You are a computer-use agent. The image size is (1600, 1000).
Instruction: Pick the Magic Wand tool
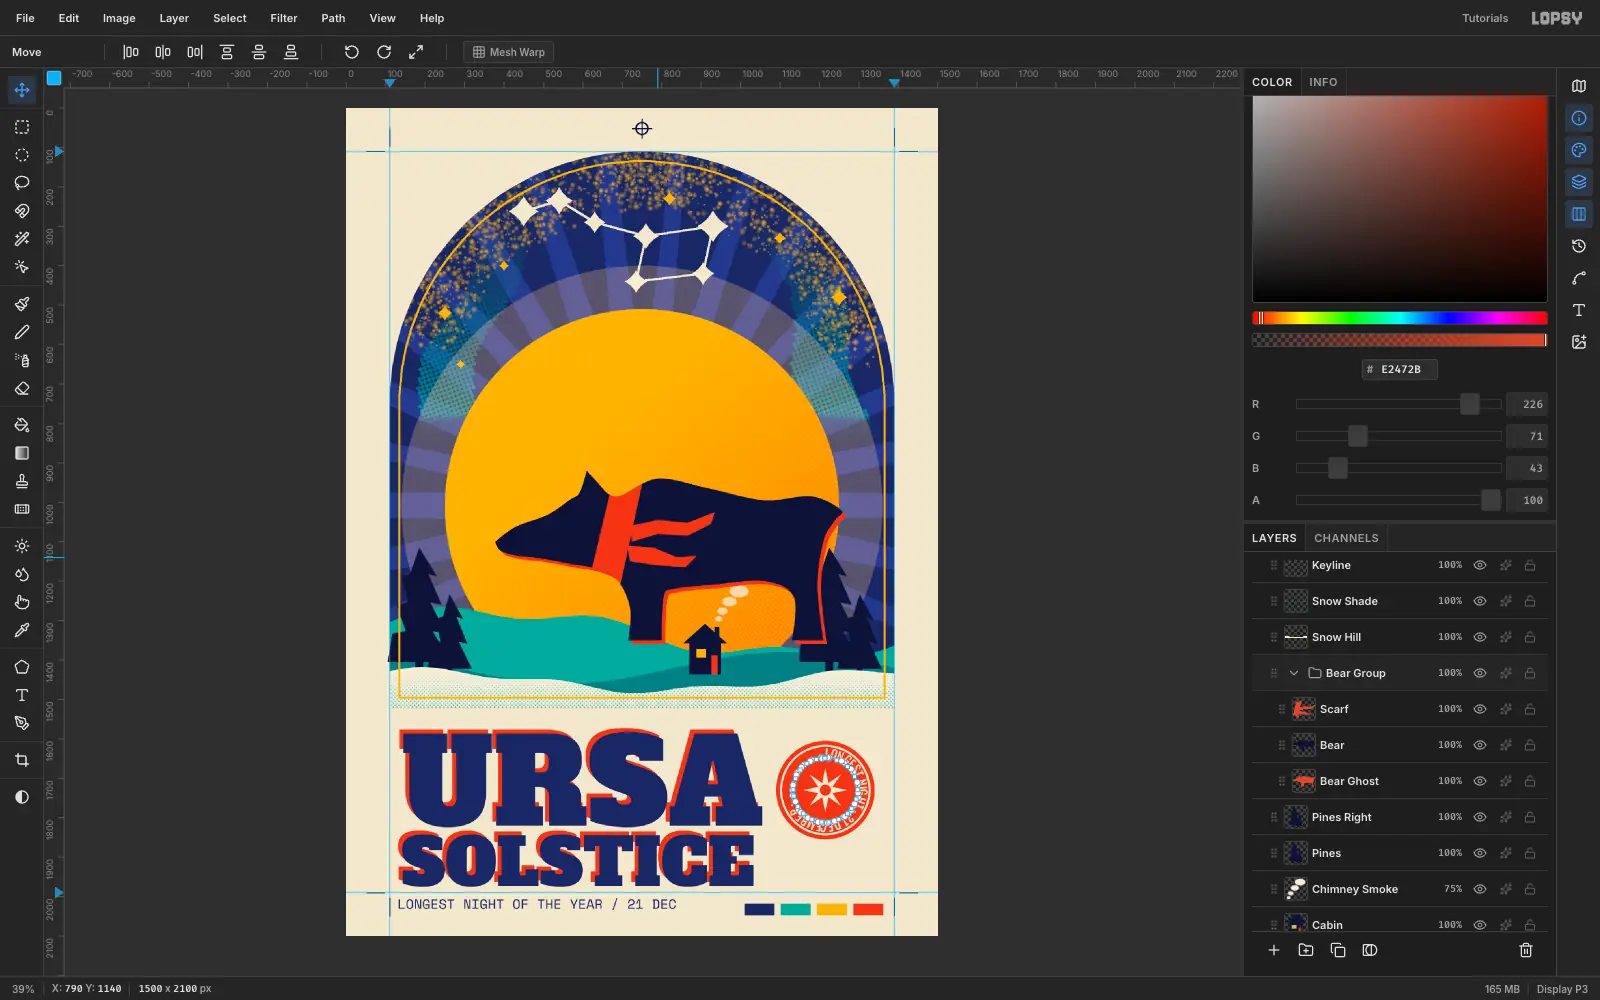(x=22, y=239)
